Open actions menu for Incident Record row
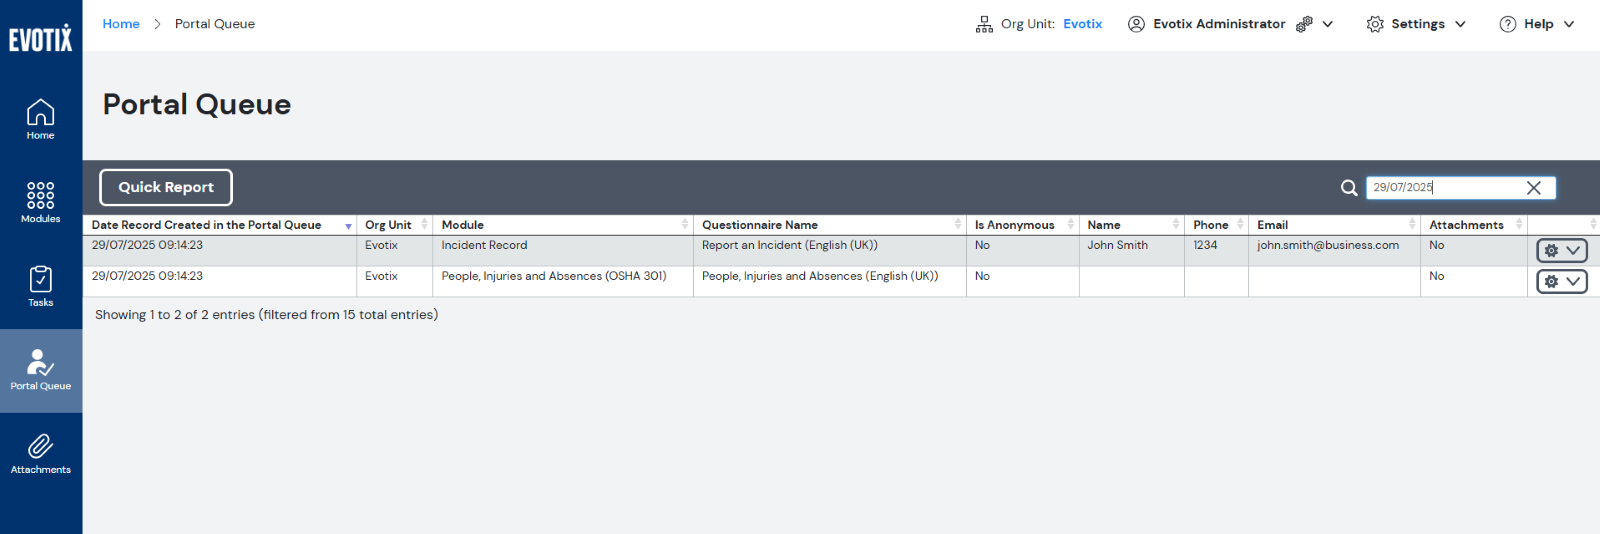1600x534 pixels. [1561, 251]
